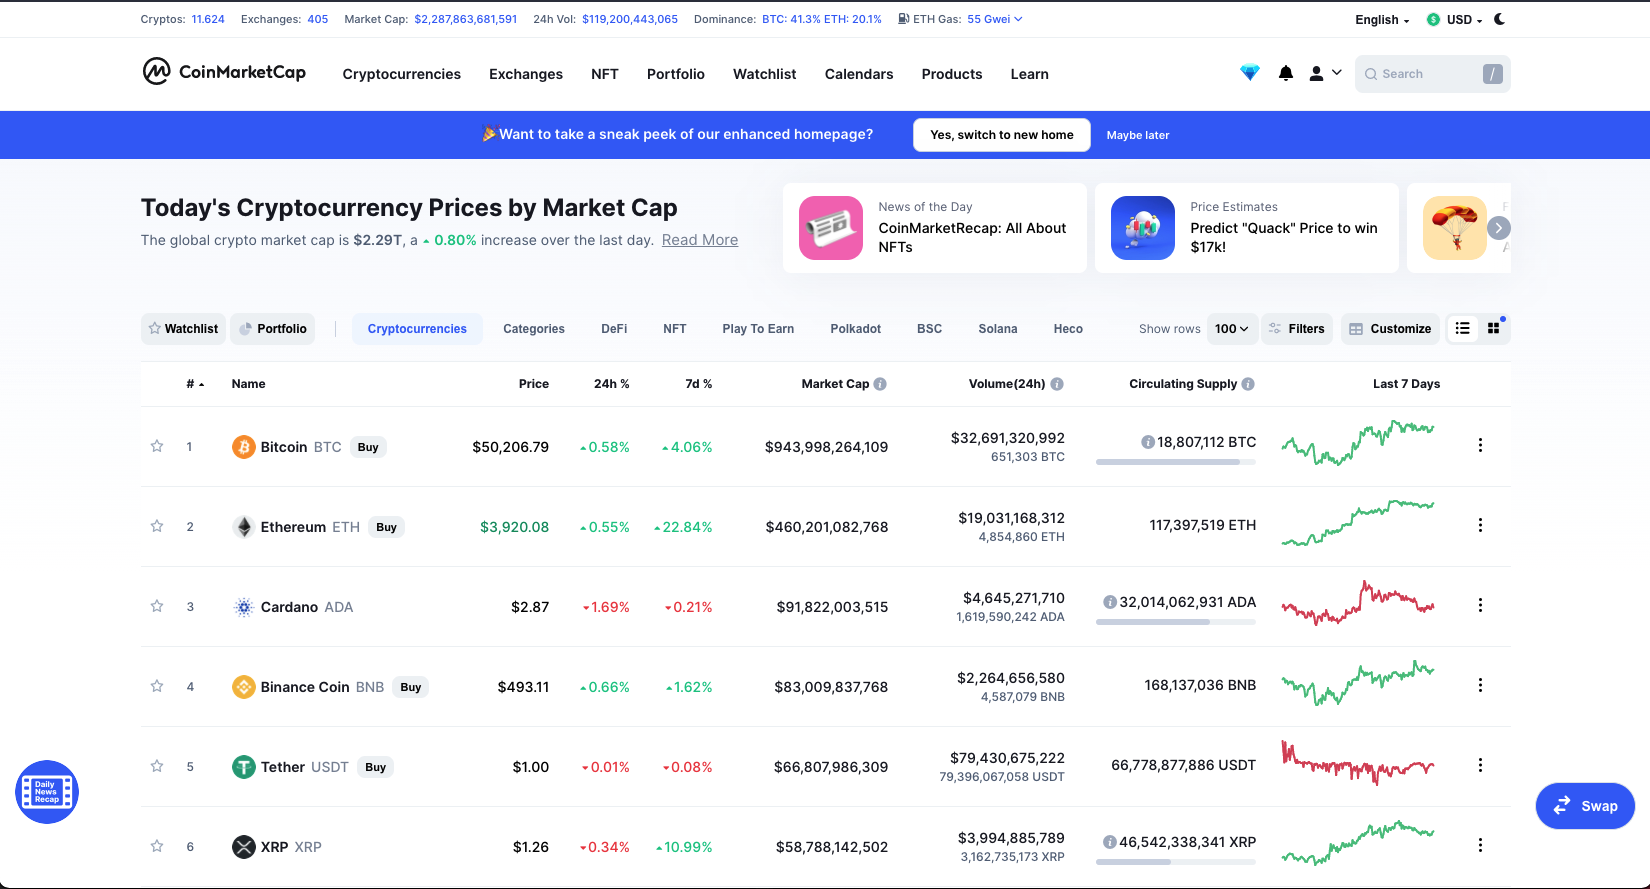Open Bitcoin row three-dot options menu
This screenshot has width=1650, height=889.
(x=1480, y=445)
